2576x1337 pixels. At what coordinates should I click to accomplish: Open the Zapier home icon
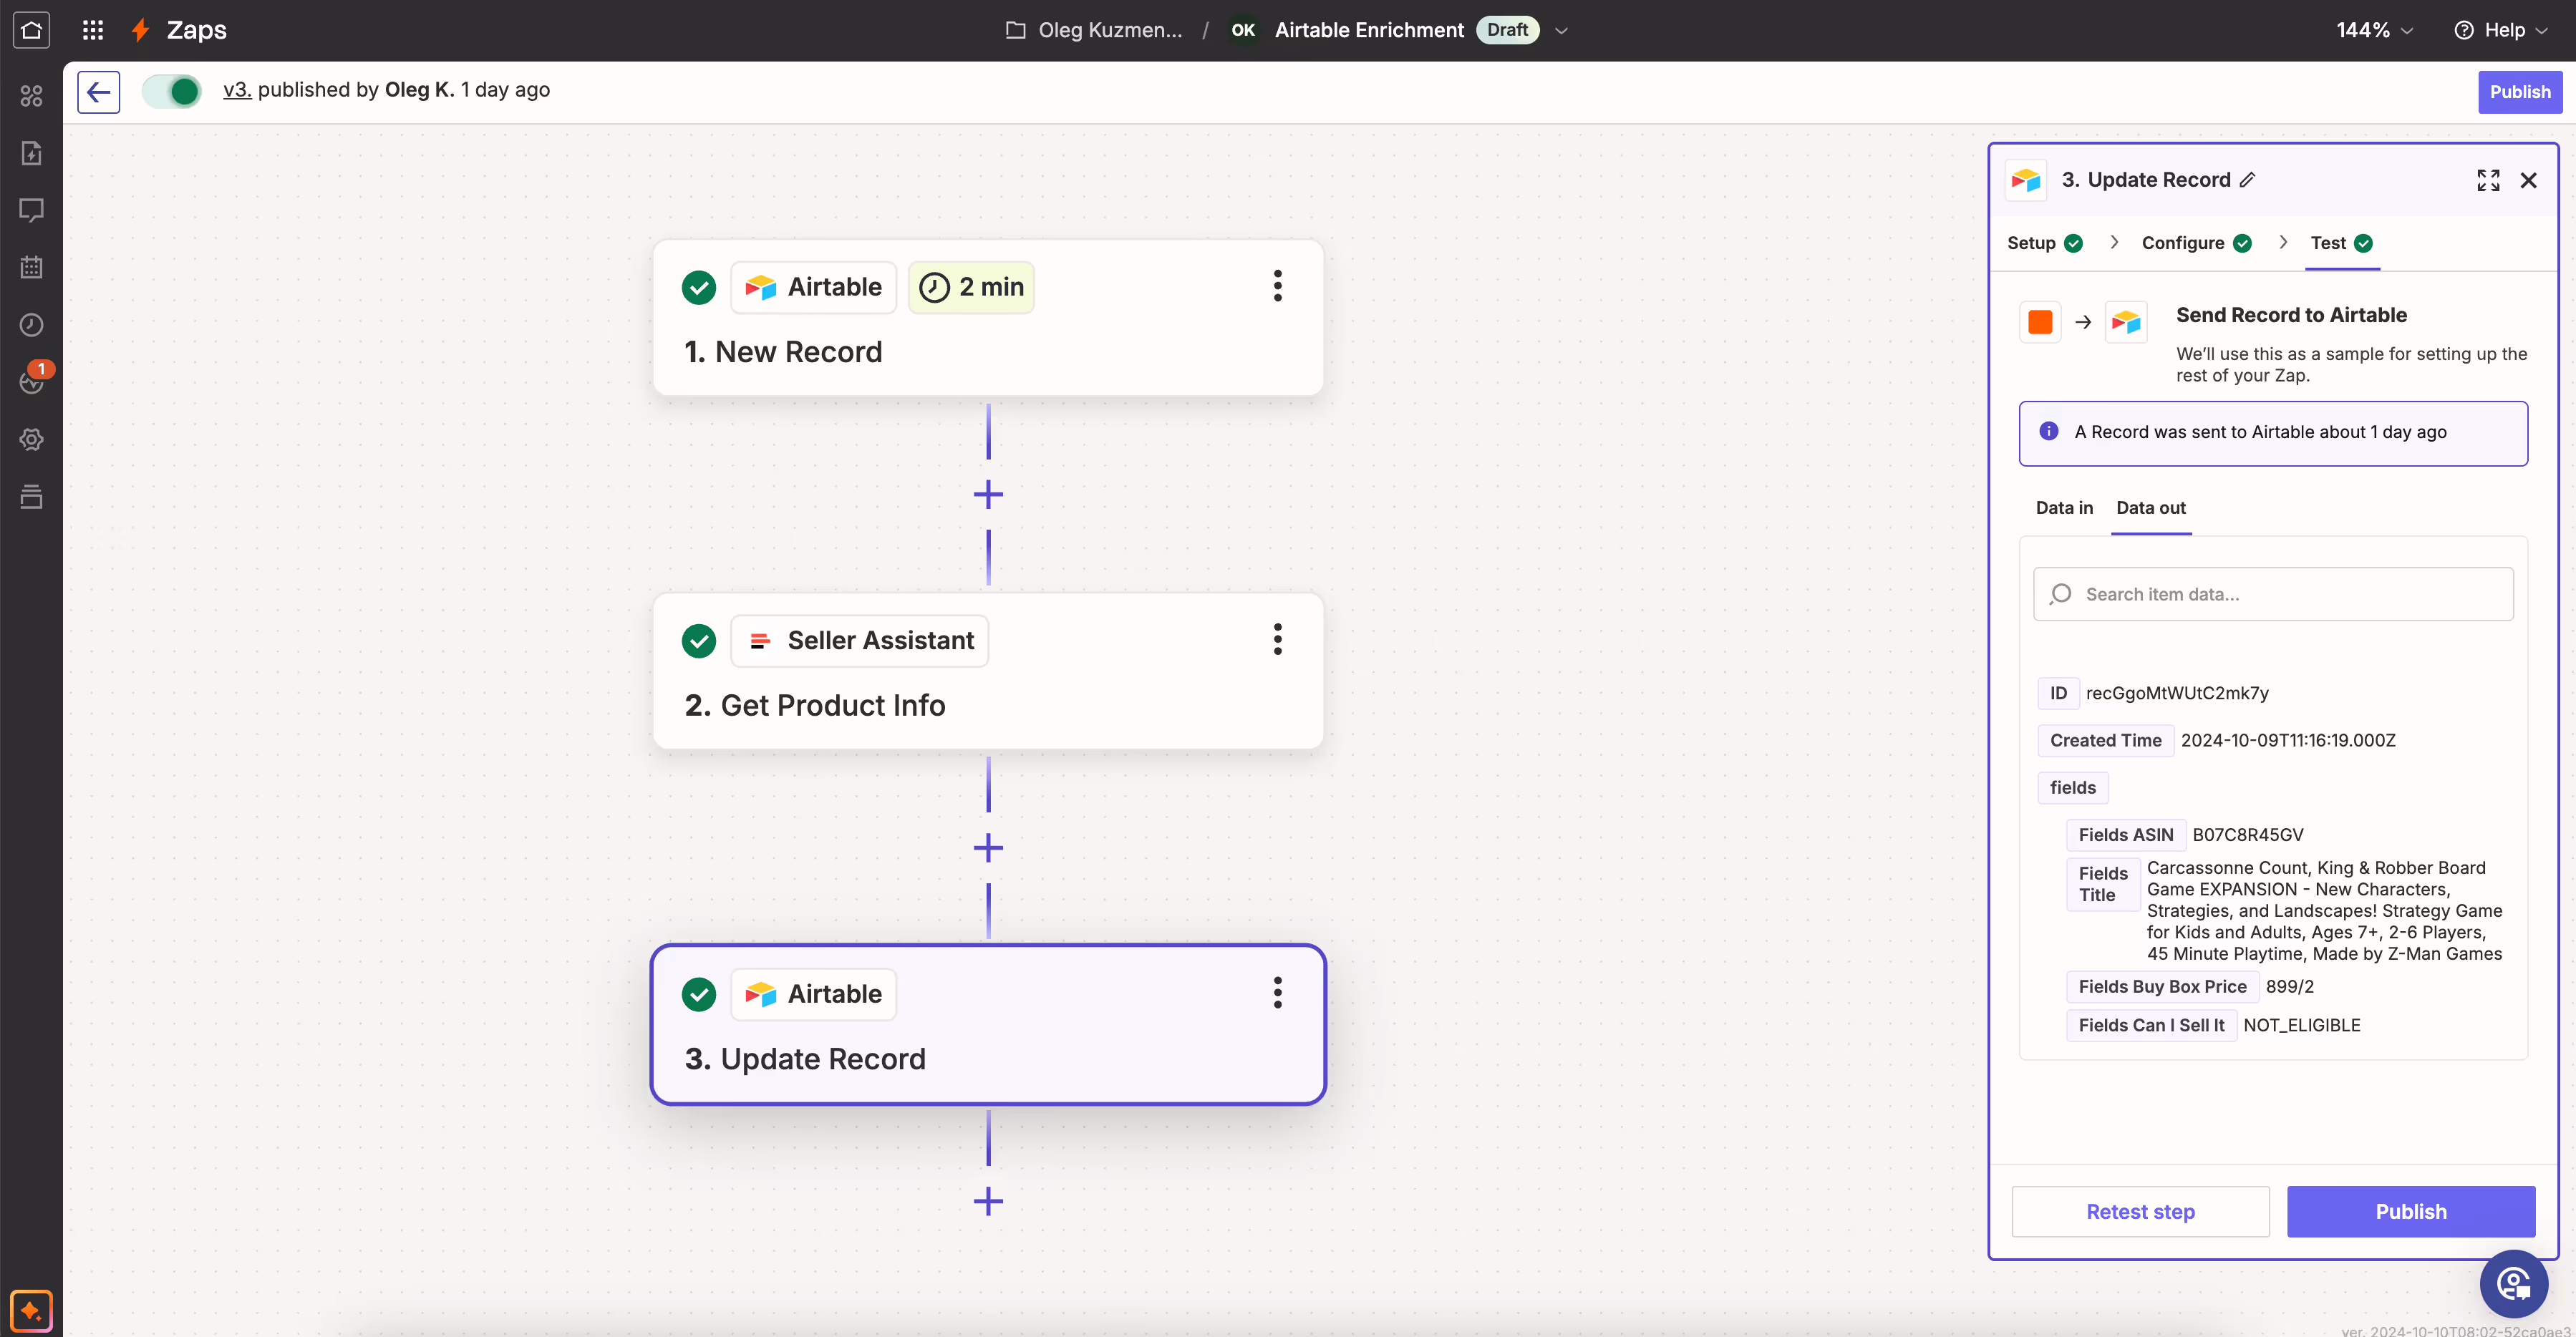click(31, 29)
